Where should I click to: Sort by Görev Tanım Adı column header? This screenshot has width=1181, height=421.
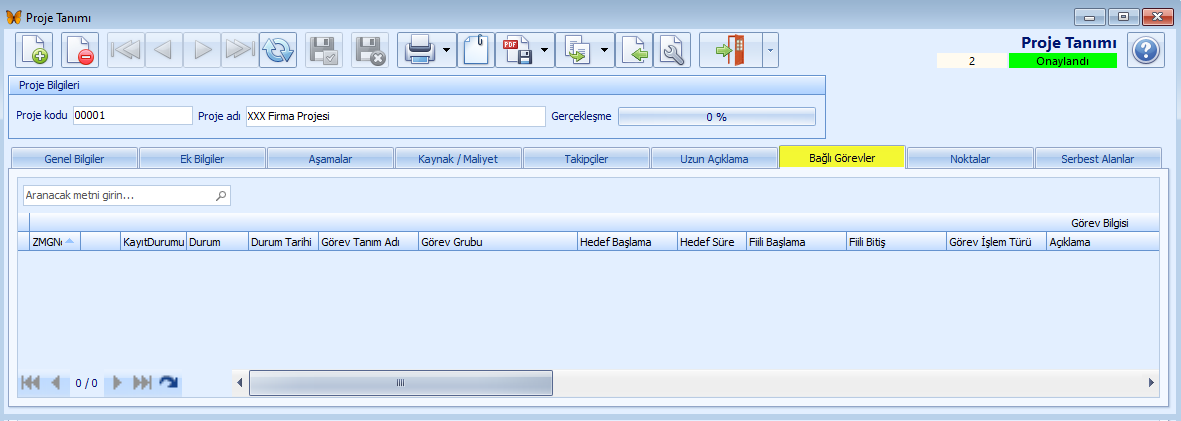(366, 242)
